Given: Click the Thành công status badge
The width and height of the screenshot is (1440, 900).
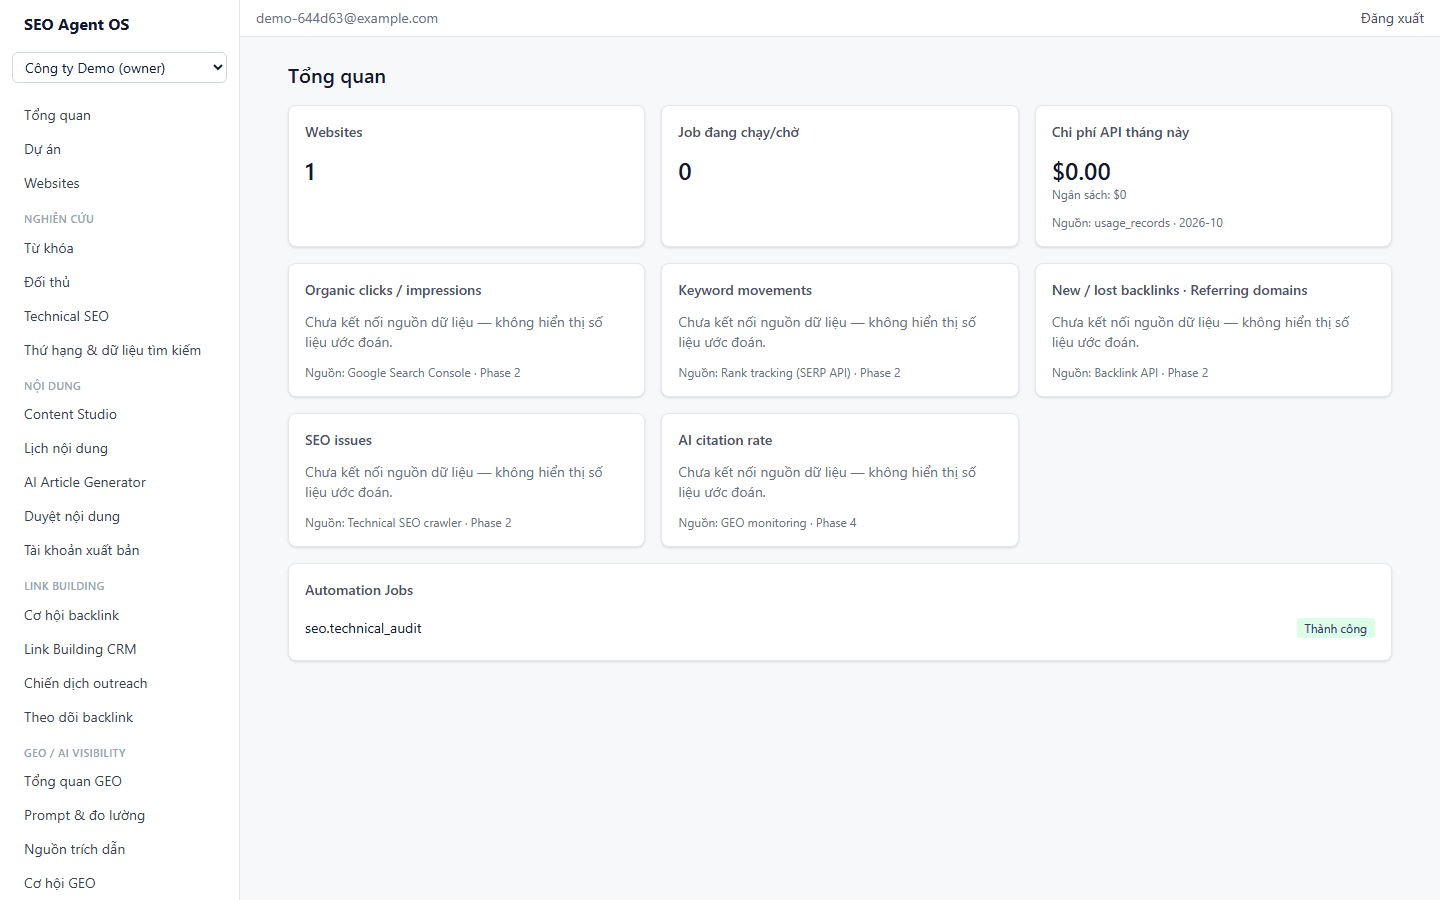Looking at the screenshot, I should click(x=1335, y=628).
